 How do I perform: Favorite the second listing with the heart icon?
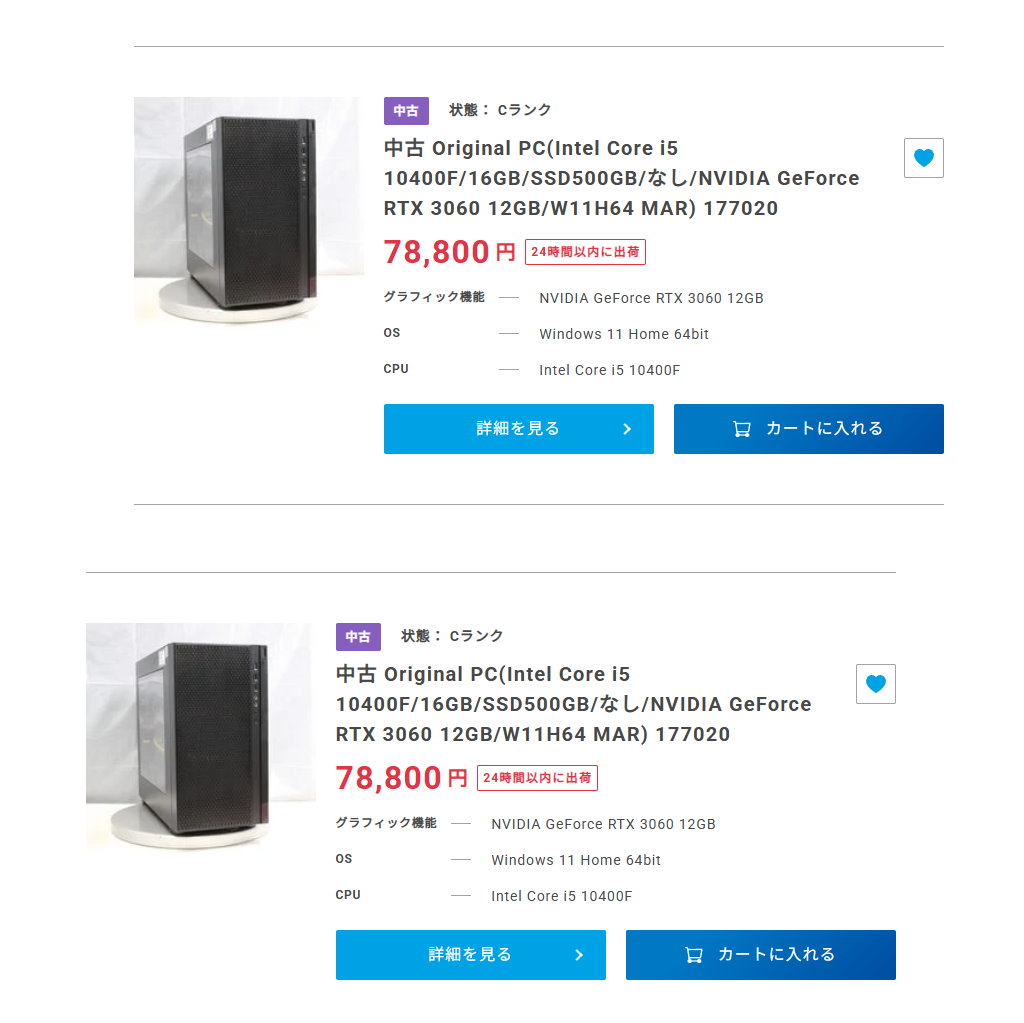[x=875, y=684]
